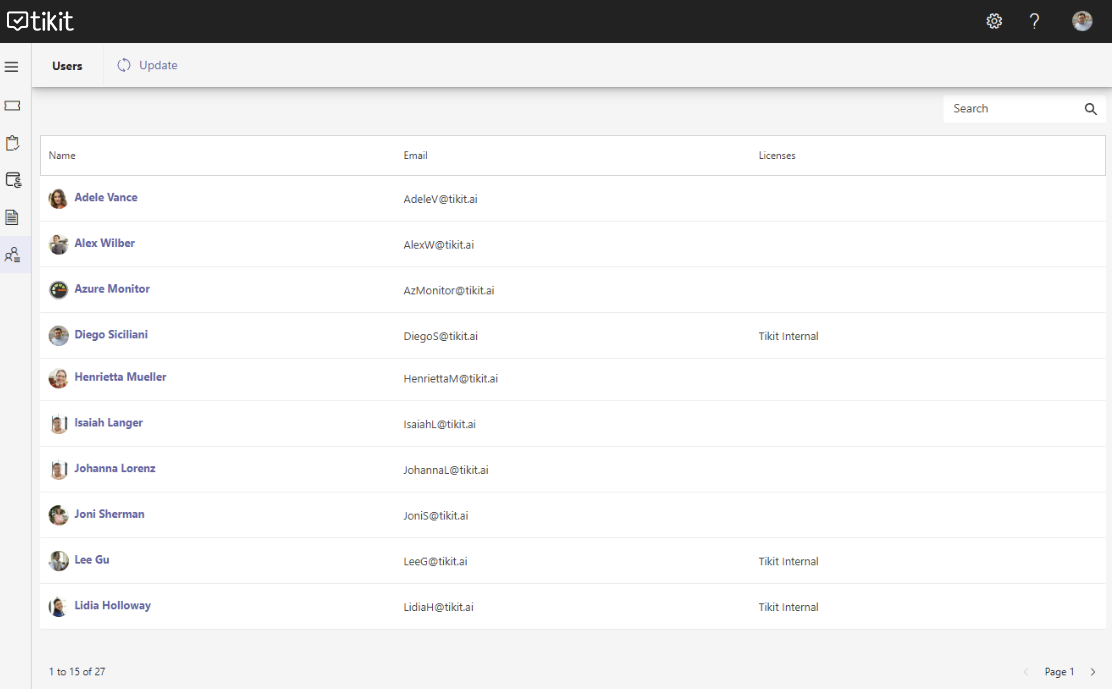Click into the Search field
1112x693 pixels.
[x=1010, y=109]
